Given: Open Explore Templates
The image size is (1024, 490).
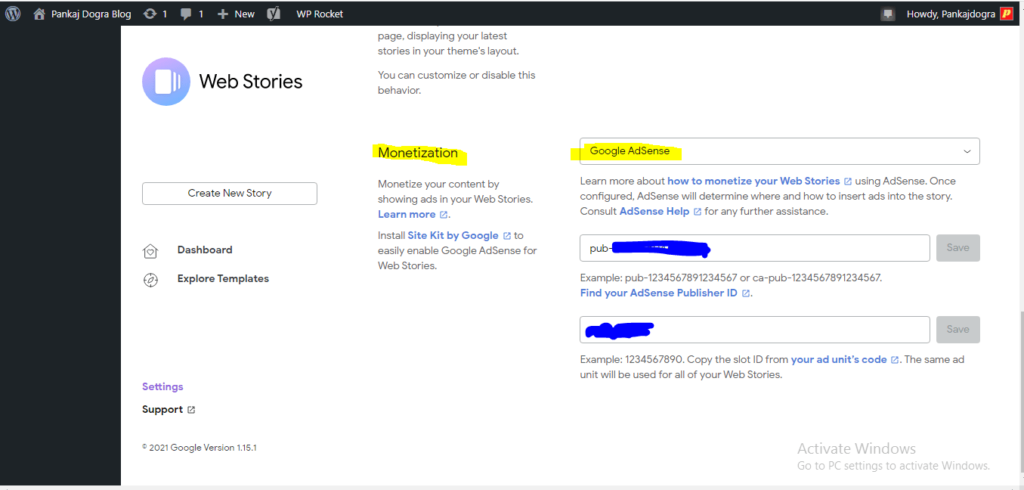Looking at the screenshot, I should coord(223,278).
